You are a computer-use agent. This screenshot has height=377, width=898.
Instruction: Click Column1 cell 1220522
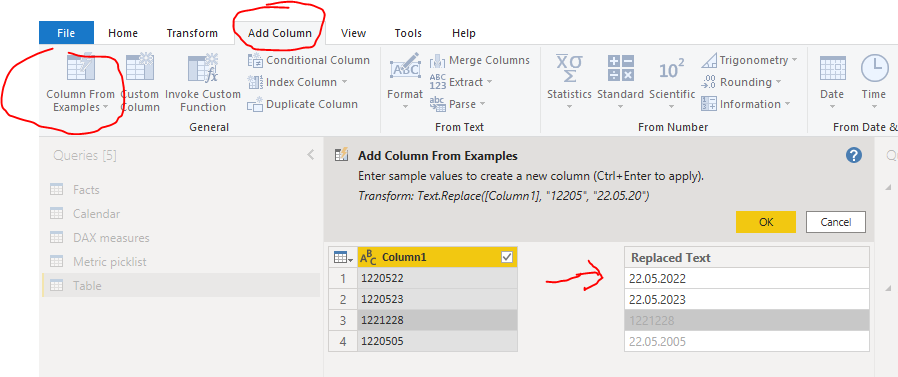pyautogui.click(x=437, y=278)
